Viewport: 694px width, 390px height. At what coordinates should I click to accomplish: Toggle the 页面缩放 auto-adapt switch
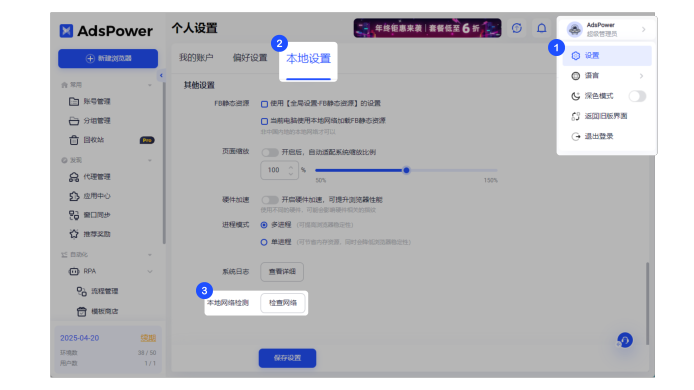point(270,152)
